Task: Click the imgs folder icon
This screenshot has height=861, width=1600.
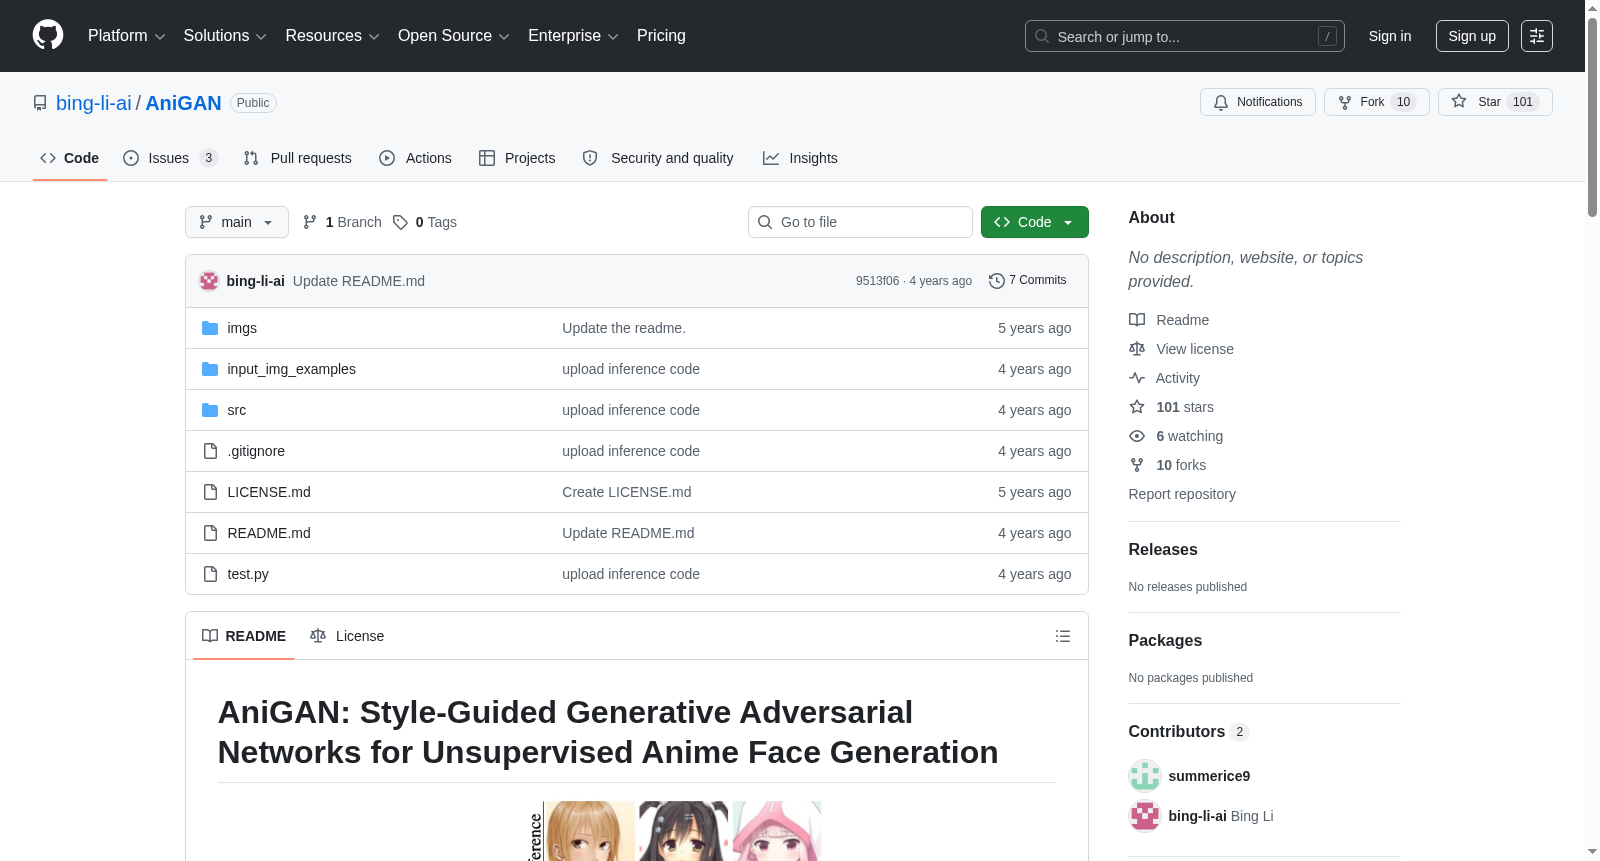Action: pos(210,328)
